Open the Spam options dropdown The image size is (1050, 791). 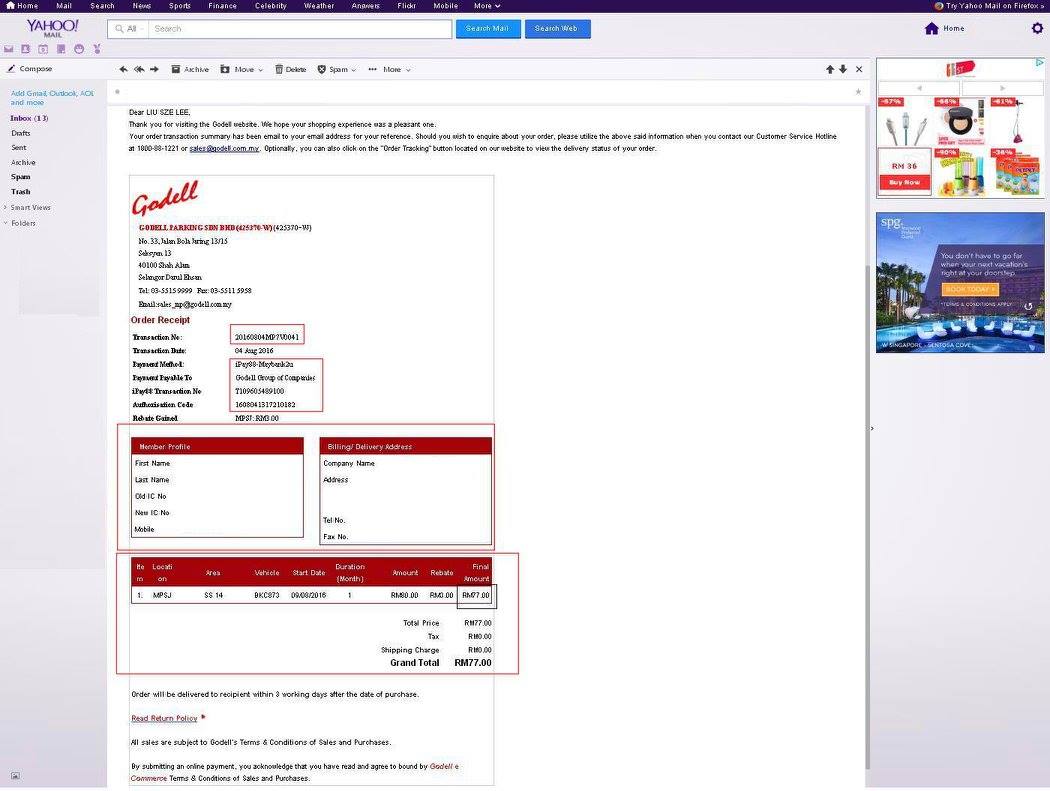click(336, 69)
